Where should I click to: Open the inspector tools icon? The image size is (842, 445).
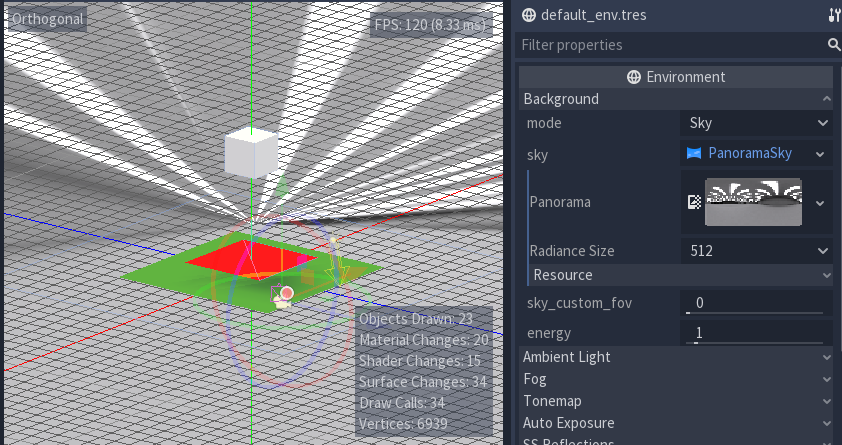point(835,15)
